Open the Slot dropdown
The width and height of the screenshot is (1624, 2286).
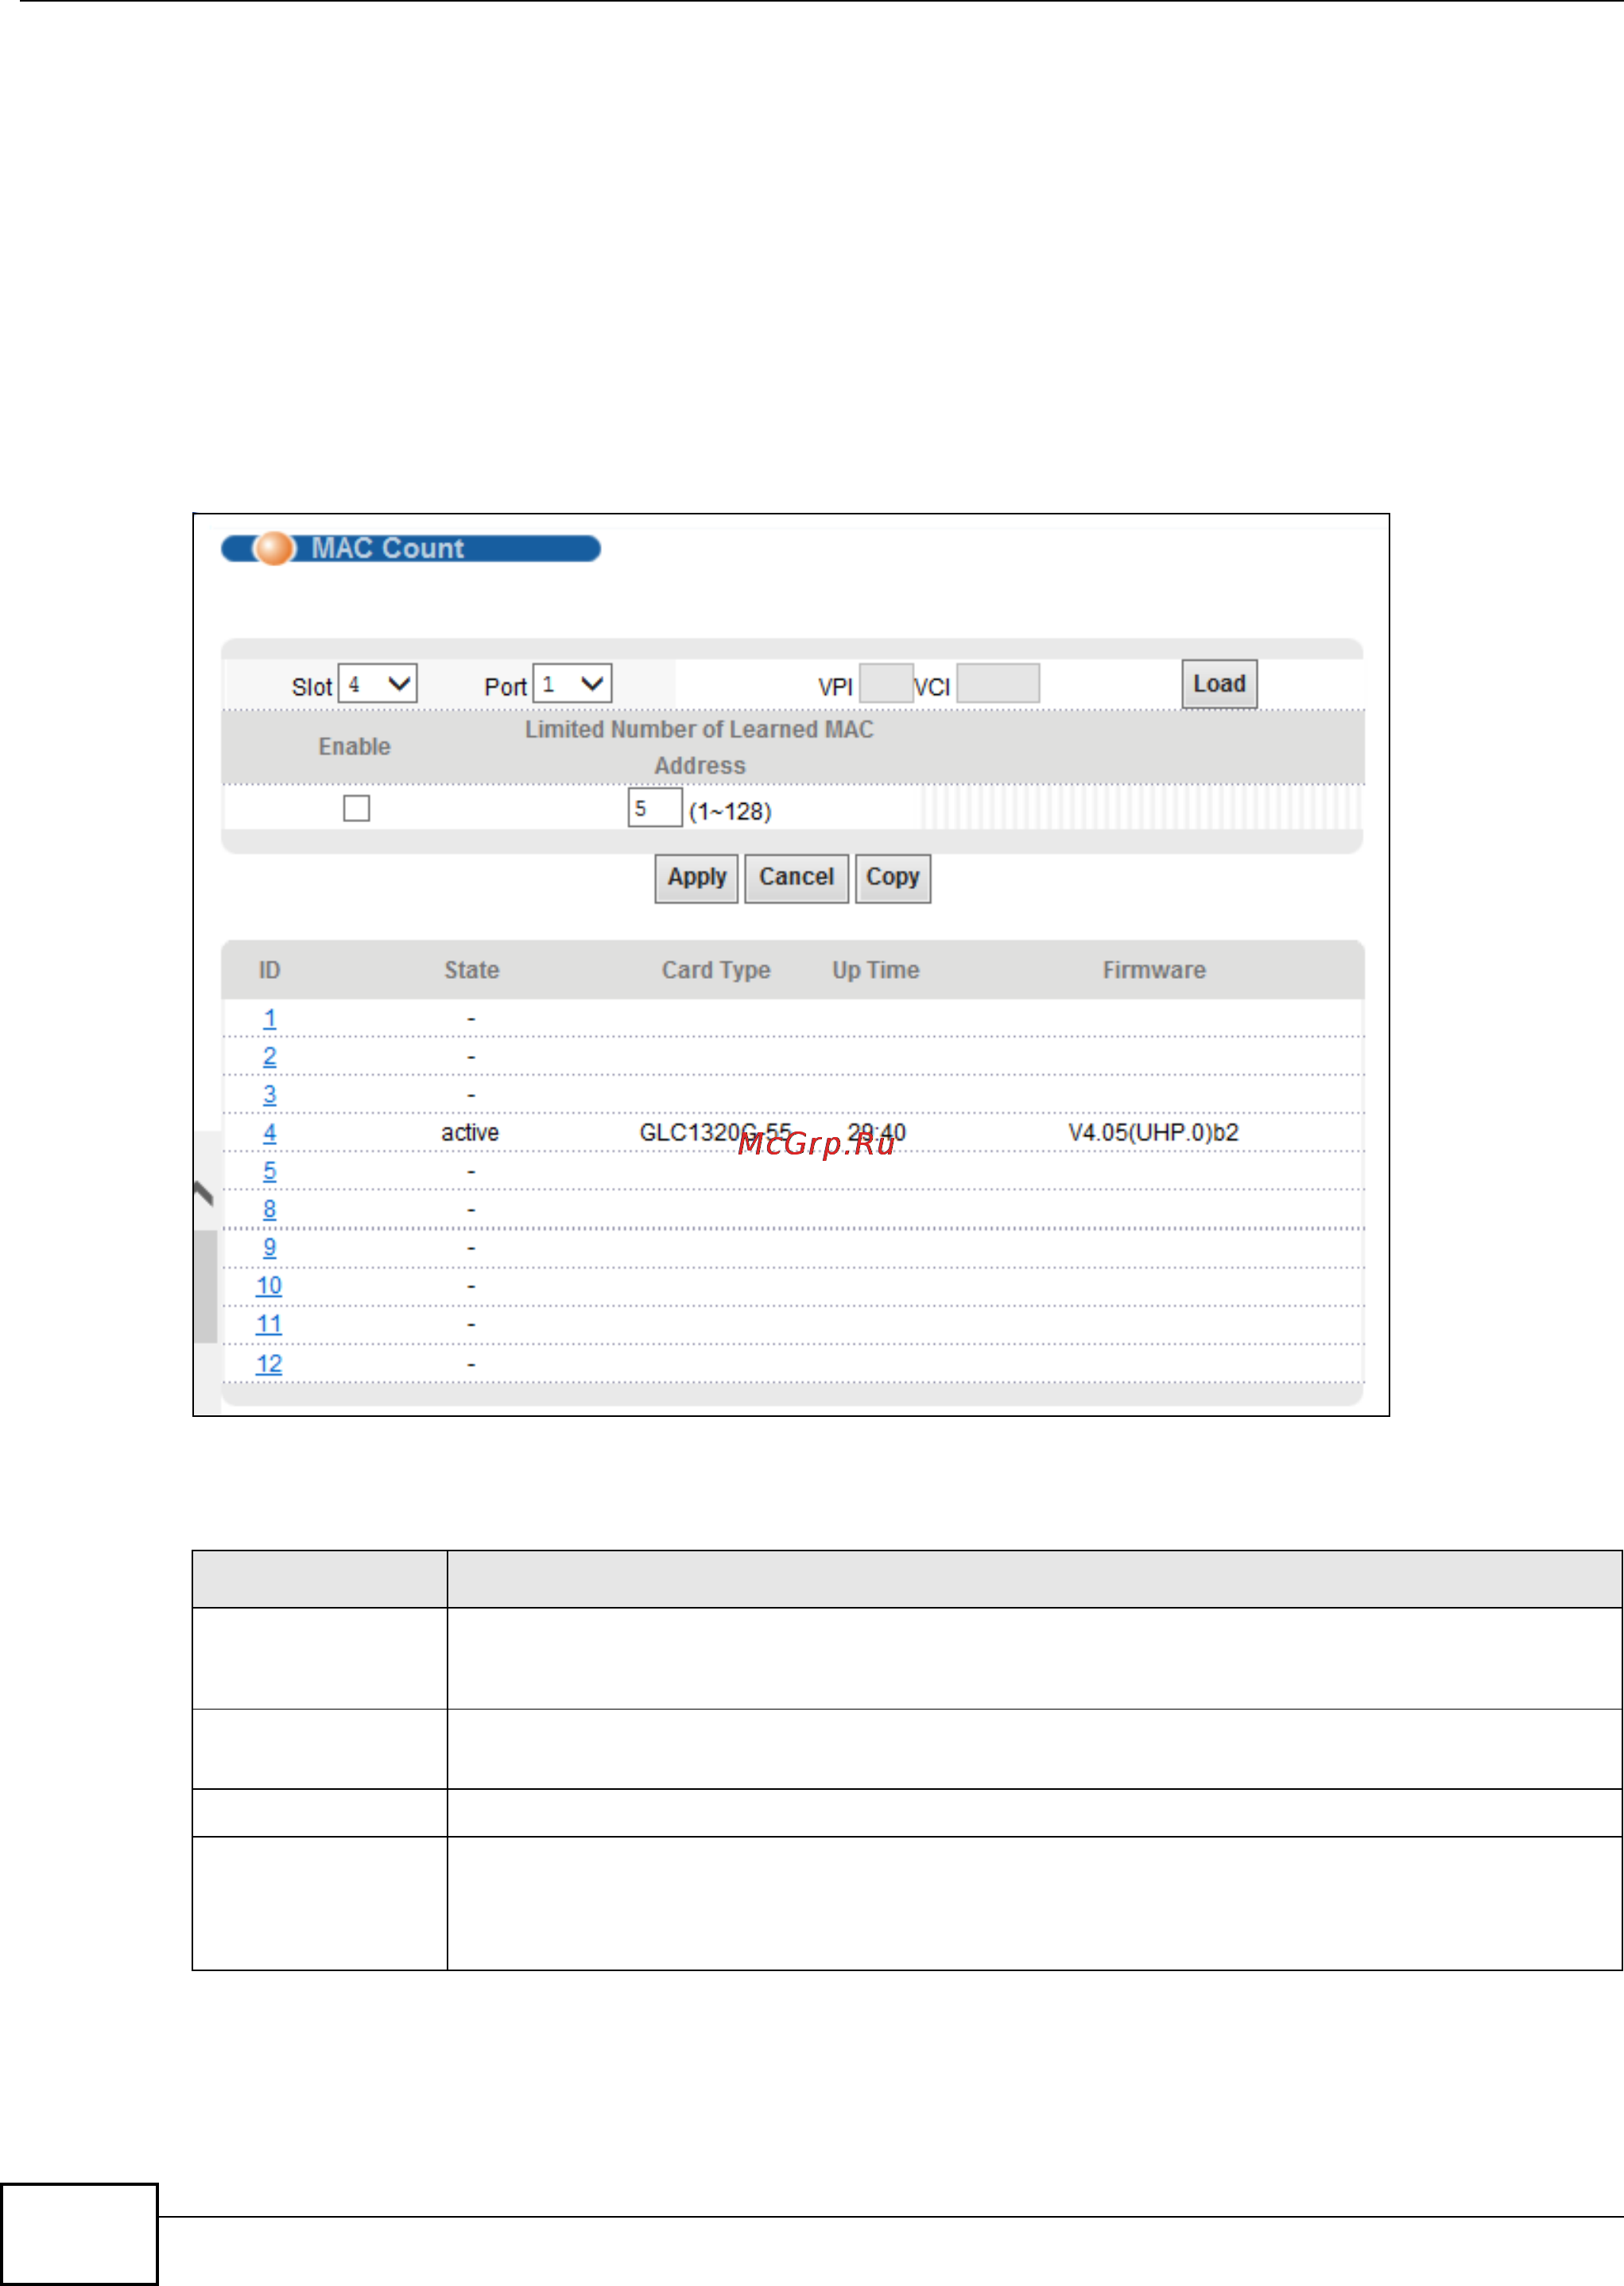tap(377, 684)
